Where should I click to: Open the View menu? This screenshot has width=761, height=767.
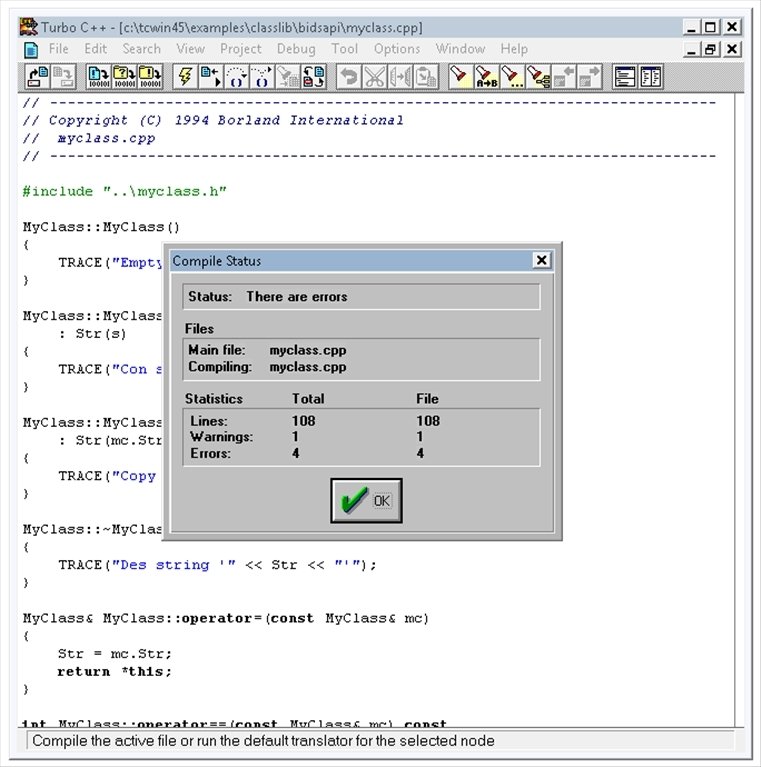pos(191,49)
